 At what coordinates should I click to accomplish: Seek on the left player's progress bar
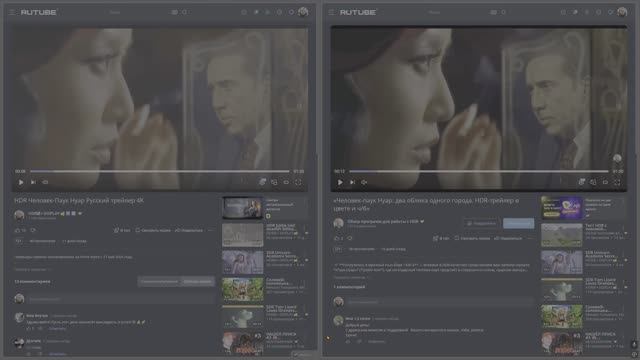(160, 171)
